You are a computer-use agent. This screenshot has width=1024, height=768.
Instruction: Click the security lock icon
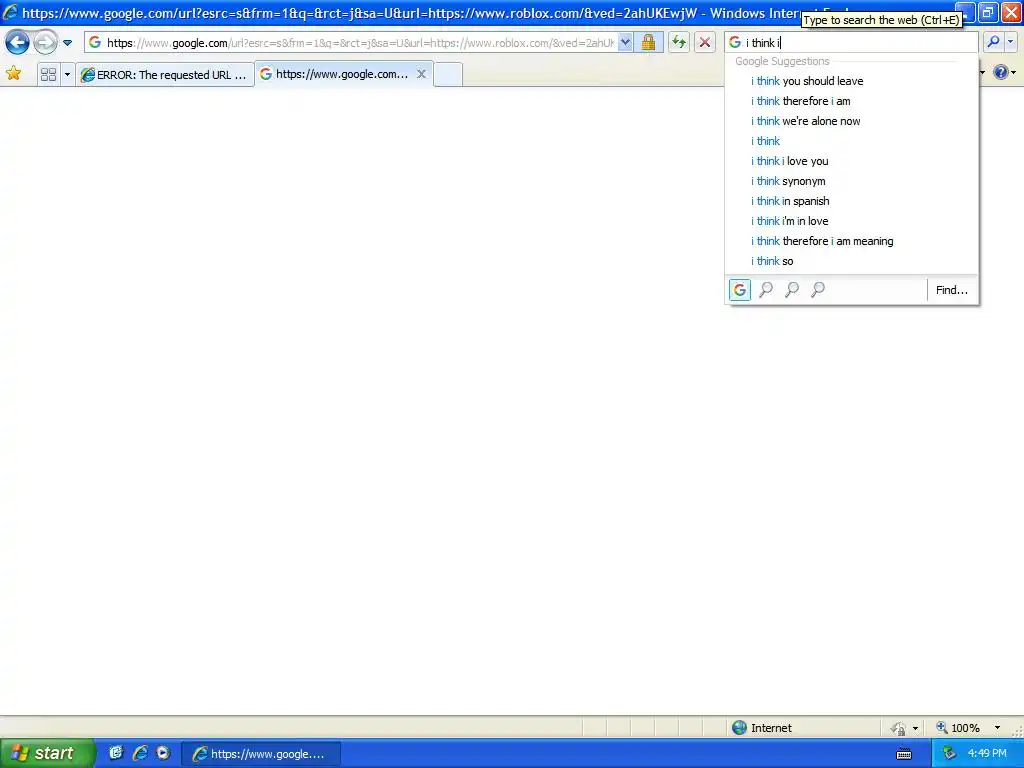pyautogui.click(x=648, y=43)
